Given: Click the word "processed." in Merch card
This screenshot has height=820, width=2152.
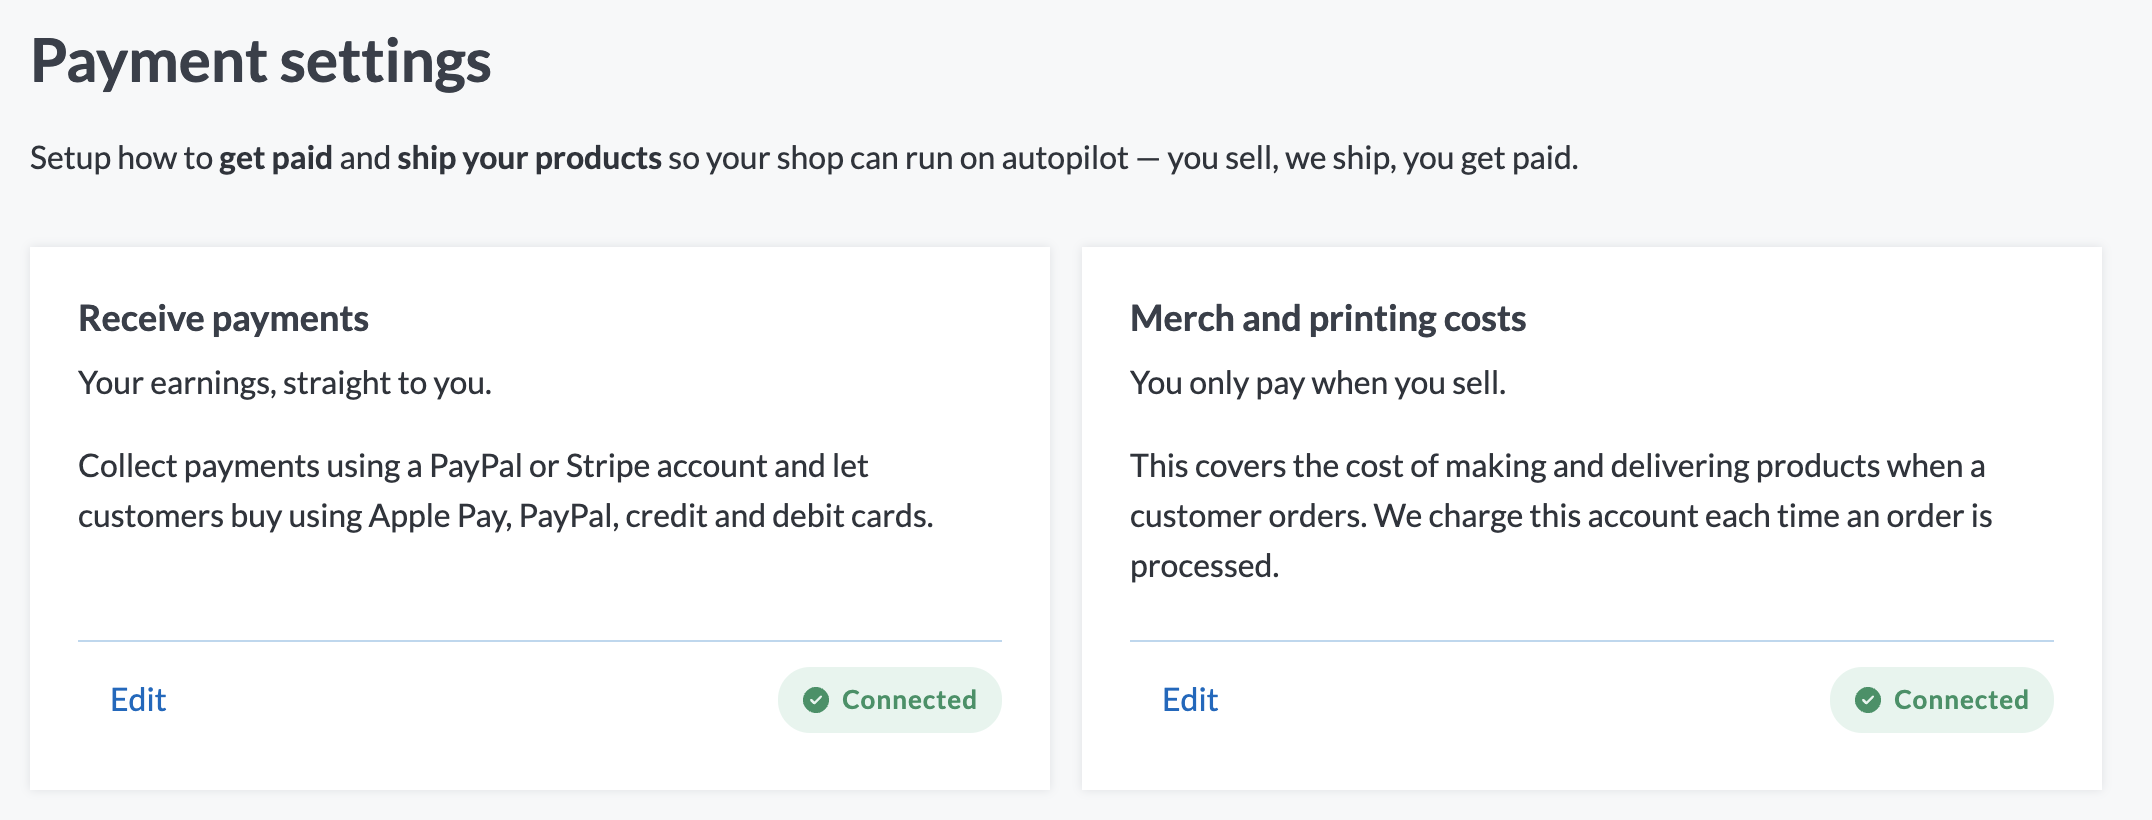Looking at the screenshot, I should pyautogui.click(x=1204, y=566).
